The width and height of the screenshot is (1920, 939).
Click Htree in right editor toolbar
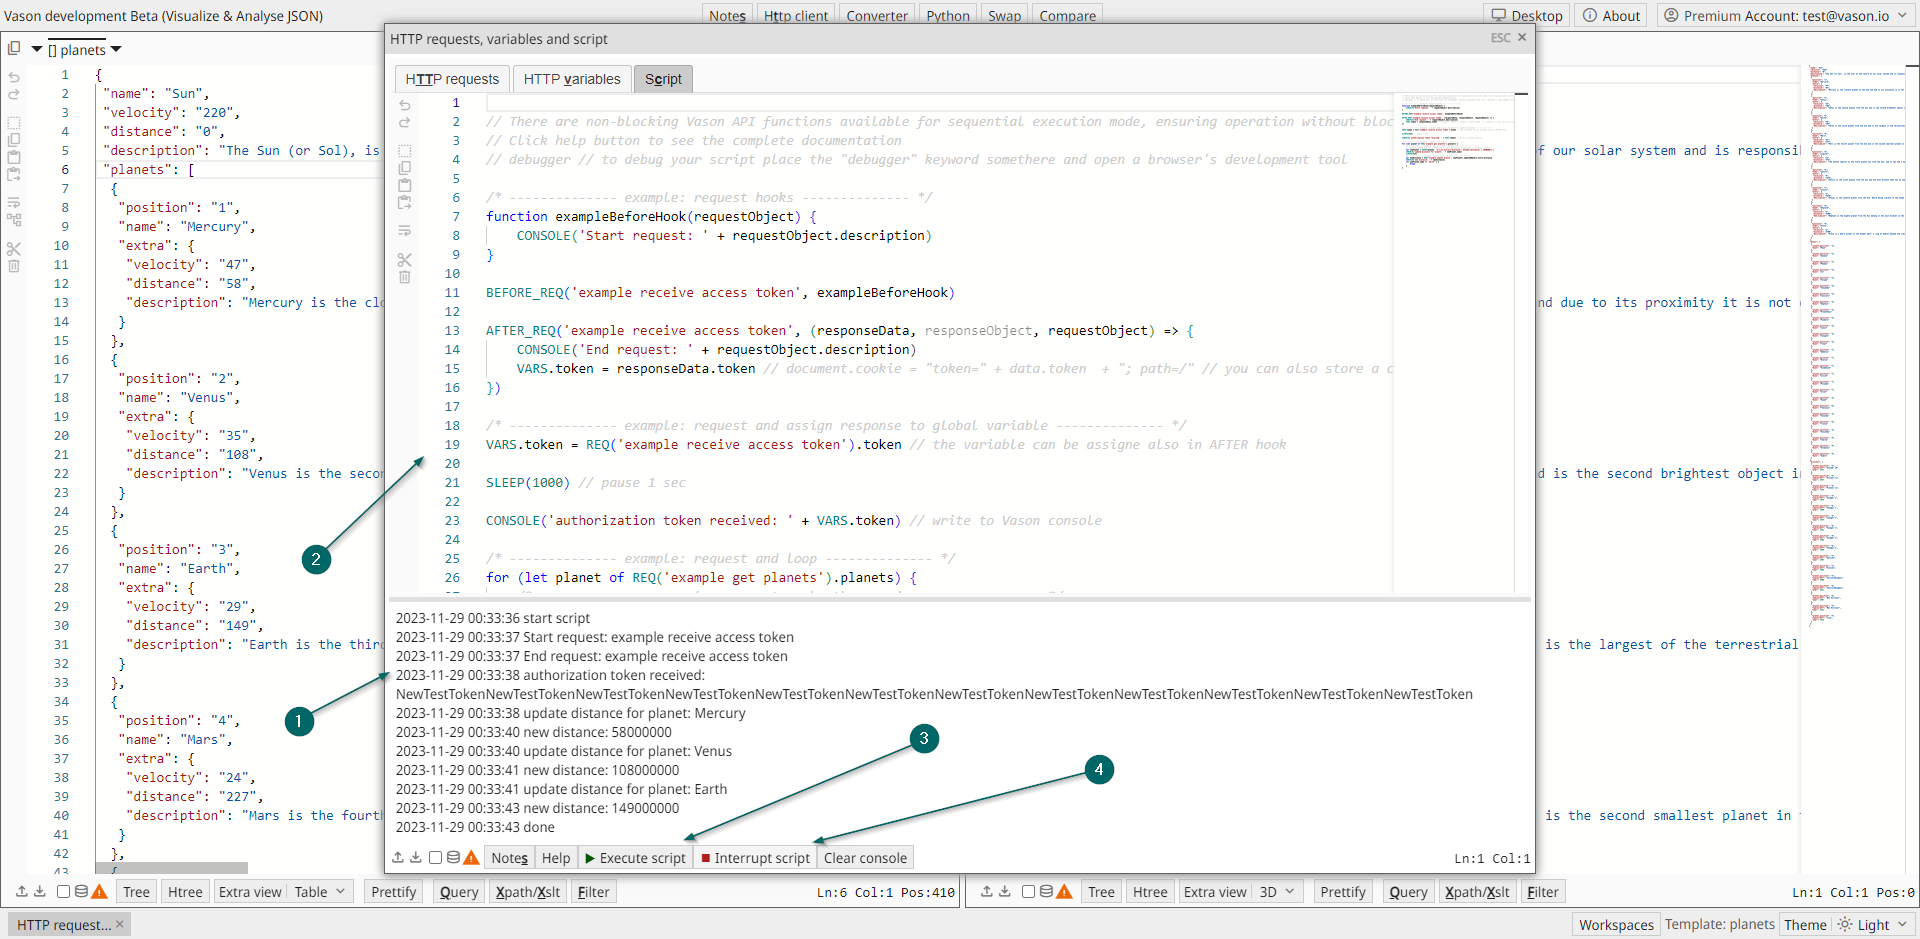click(x=1150, y=892)
